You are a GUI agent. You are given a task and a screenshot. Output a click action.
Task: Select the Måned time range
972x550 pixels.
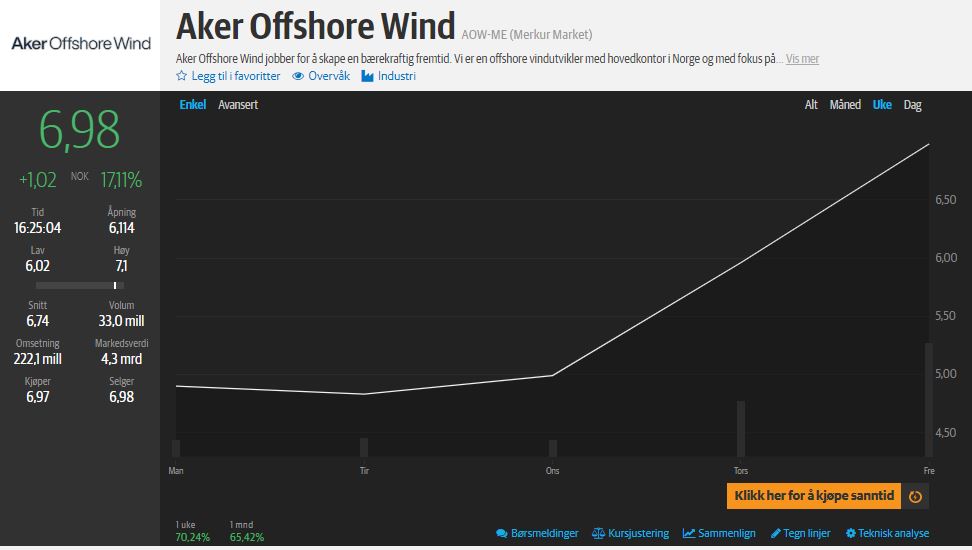click(x=845, y=105)
